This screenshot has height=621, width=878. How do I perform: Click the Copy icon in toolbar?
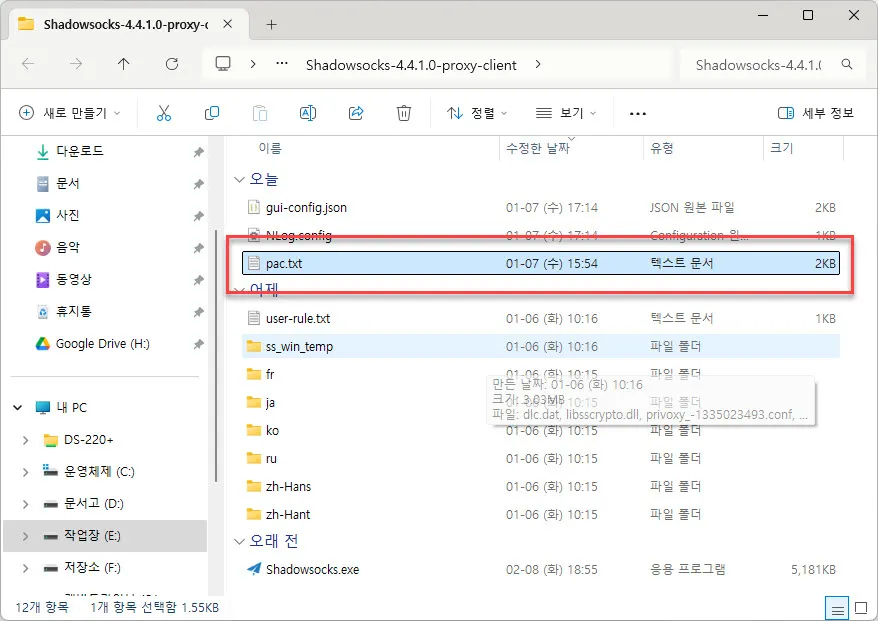(x=212, y=113)
